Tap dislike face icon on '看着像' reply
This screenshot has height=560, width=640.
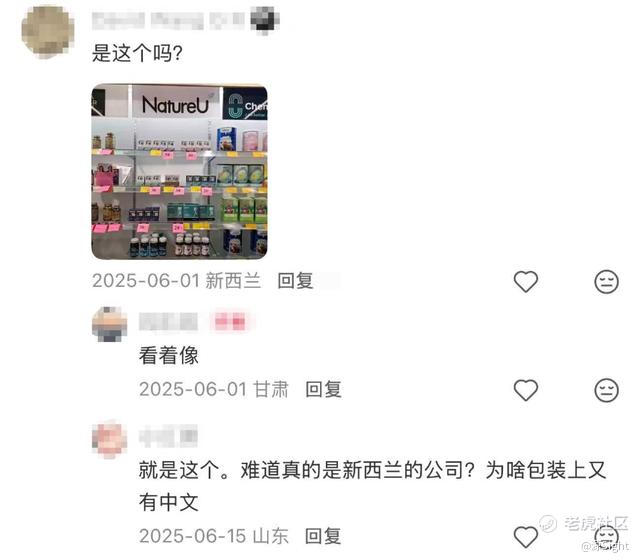pos(606,390)
